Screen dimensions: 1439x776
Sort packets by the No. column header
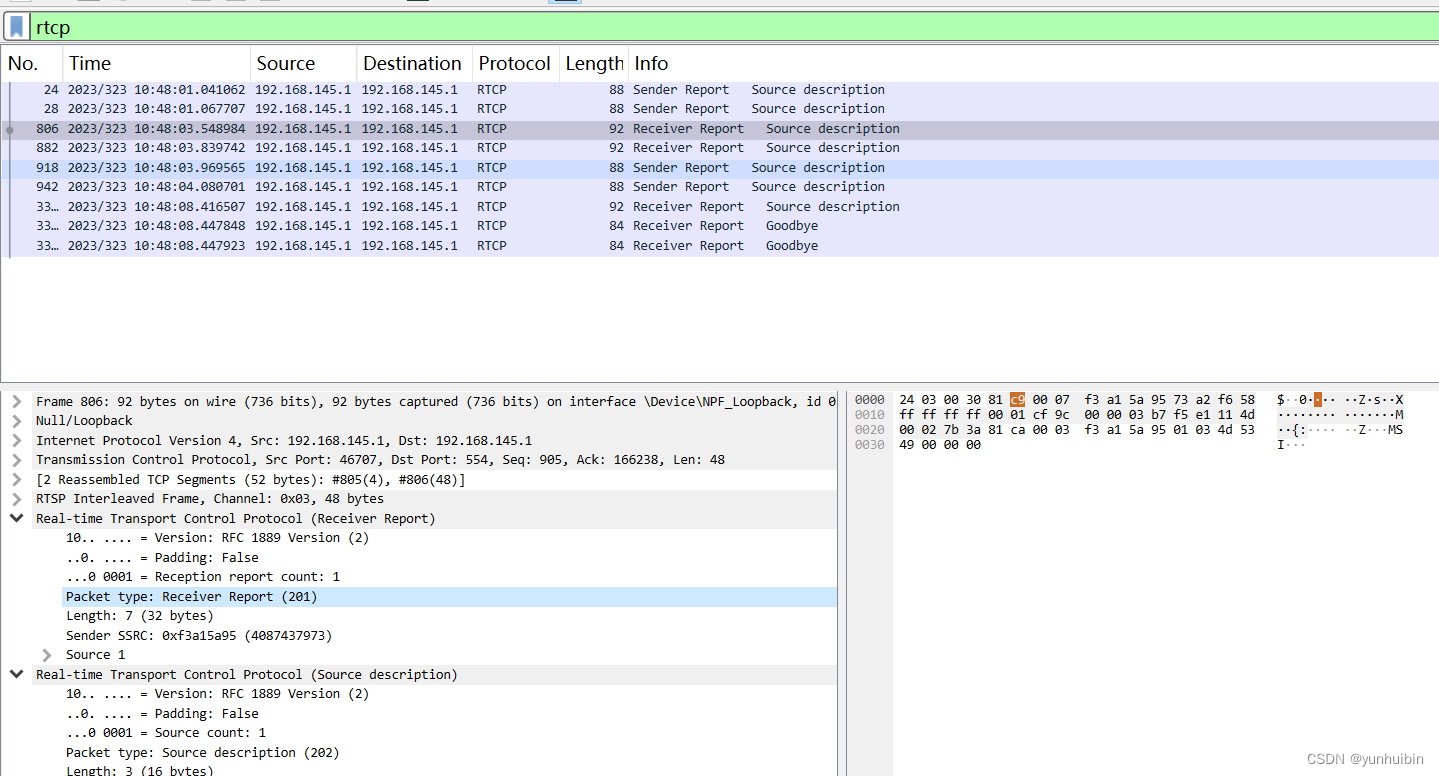(32, 63)
